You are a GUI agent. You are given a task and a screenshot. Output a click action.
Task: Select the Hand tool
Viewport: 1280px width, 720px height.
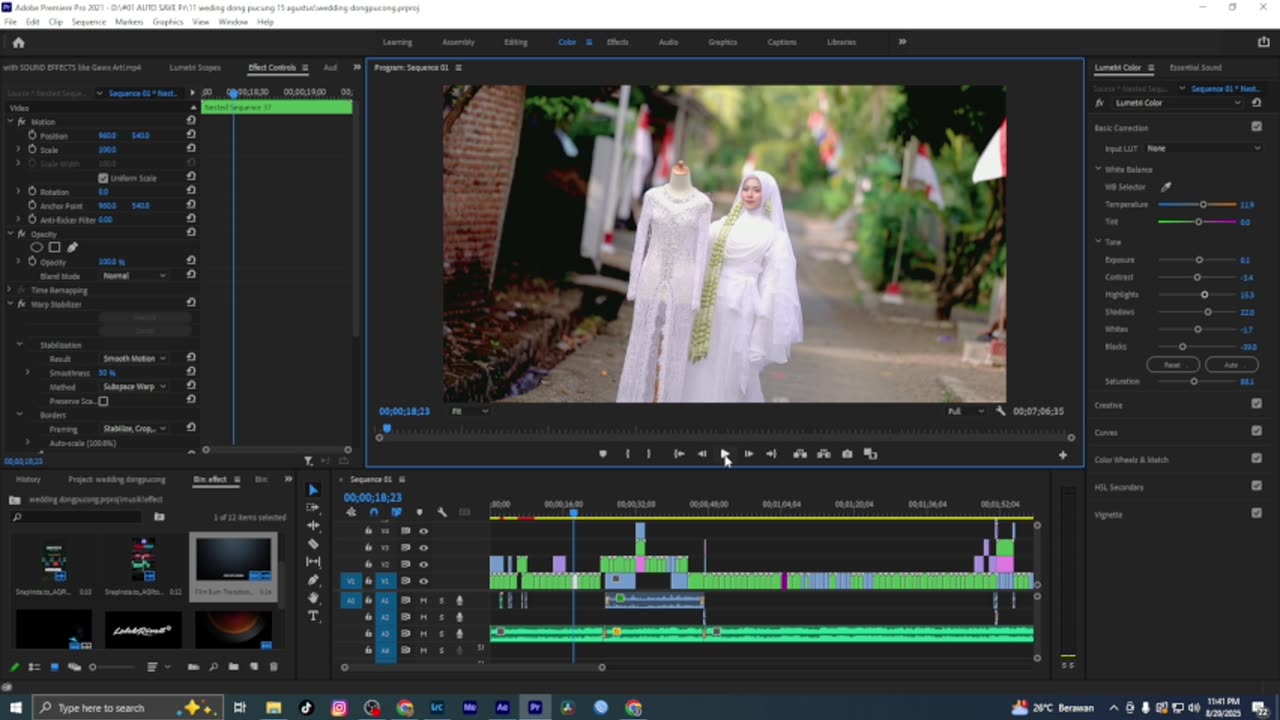(313, 598)
